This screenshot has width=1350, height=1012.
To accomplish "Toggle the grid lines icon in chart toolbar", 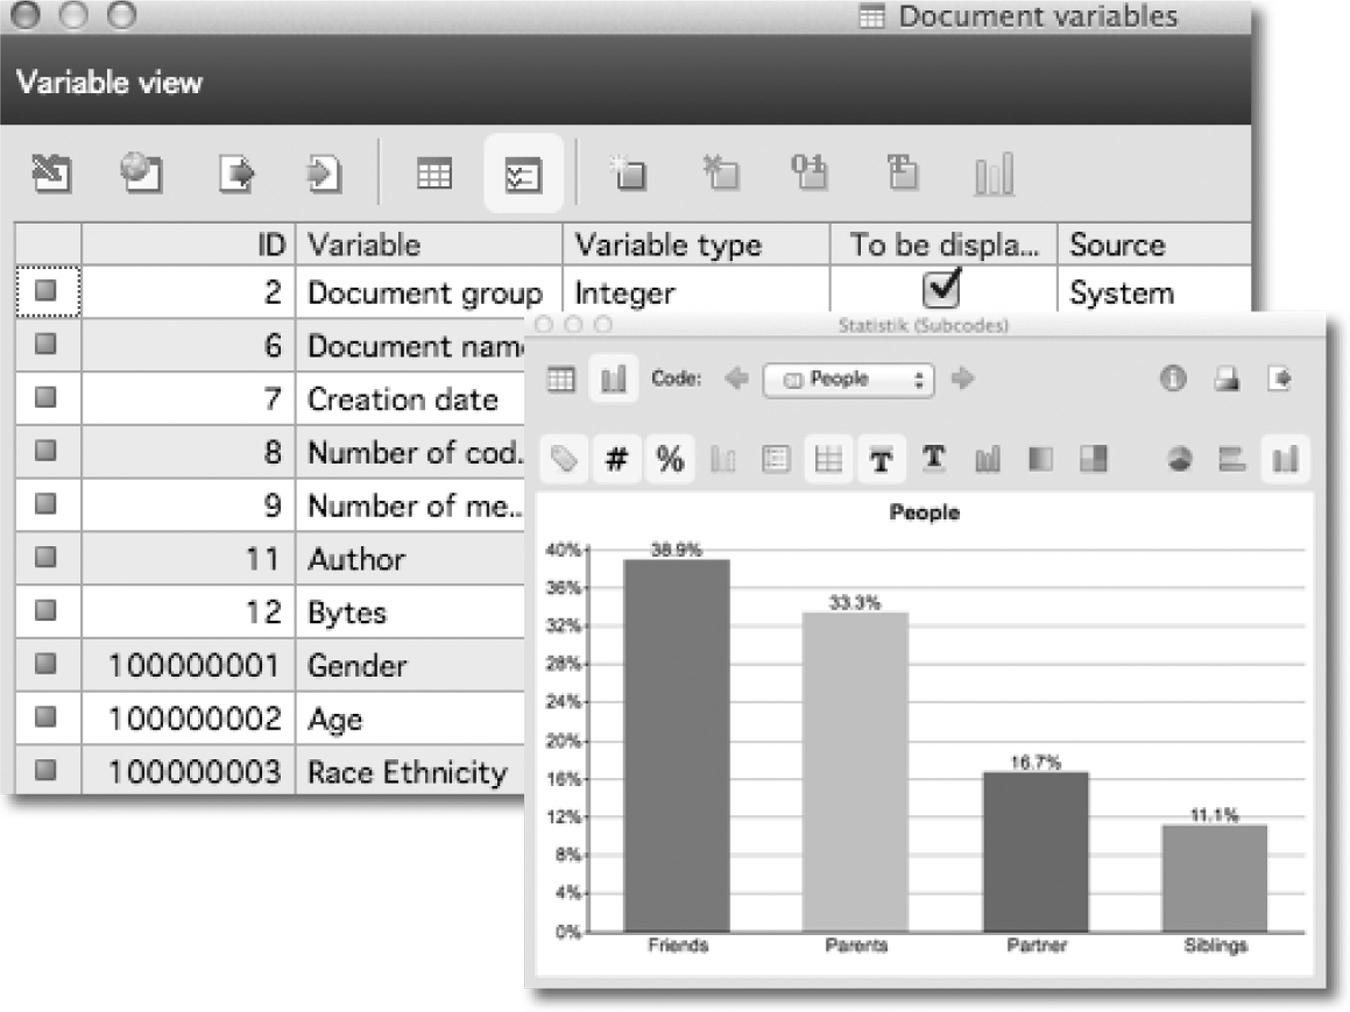I will [x=828, y=459].
